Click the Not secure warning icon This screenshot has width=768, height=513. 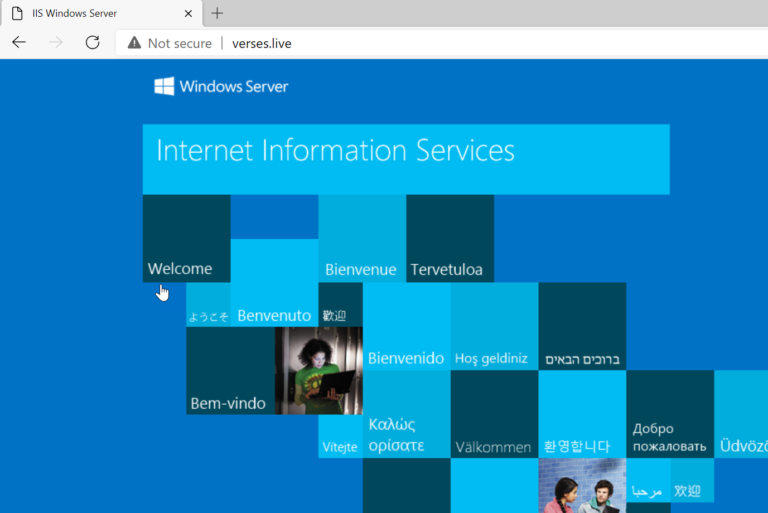tap(134, 43)
